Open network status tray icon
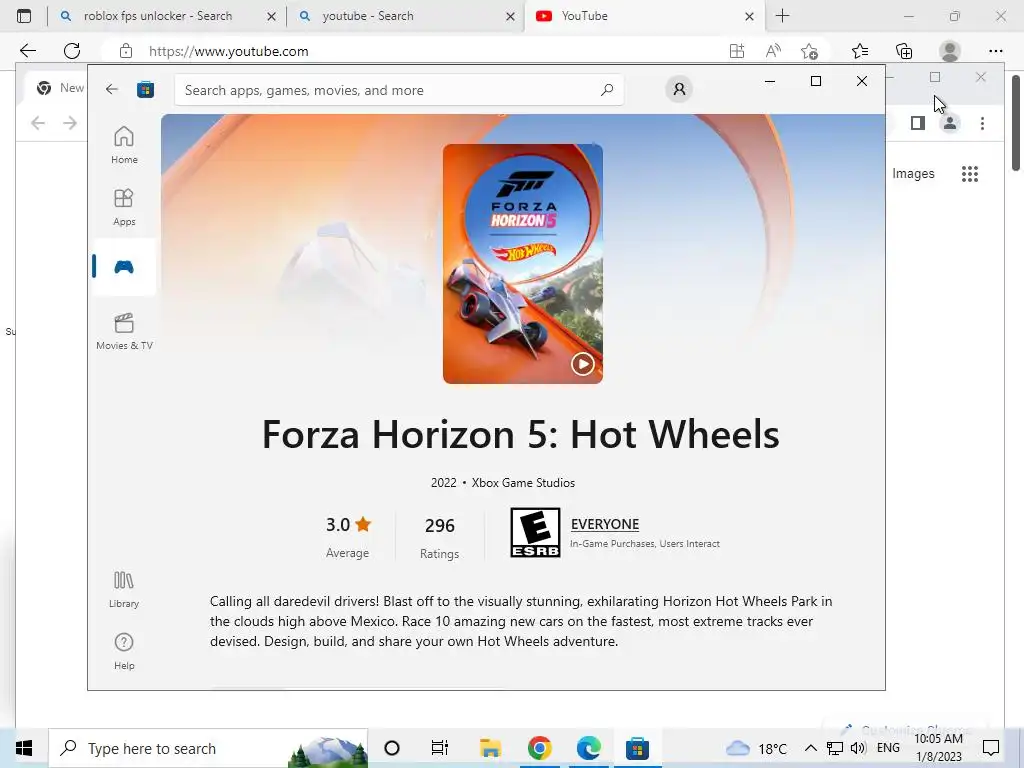Viewport: 1024px width, 768px height. tap(835, 748)
